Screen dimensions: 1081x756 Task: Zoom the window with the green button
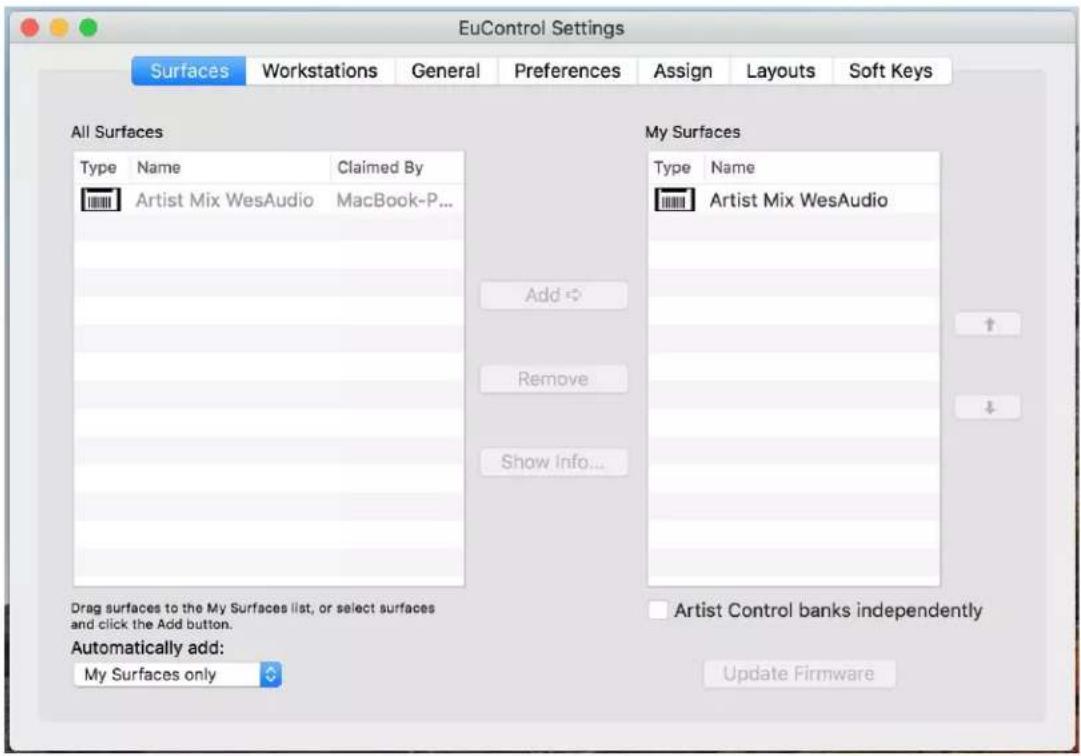click(x=88, y=28)
